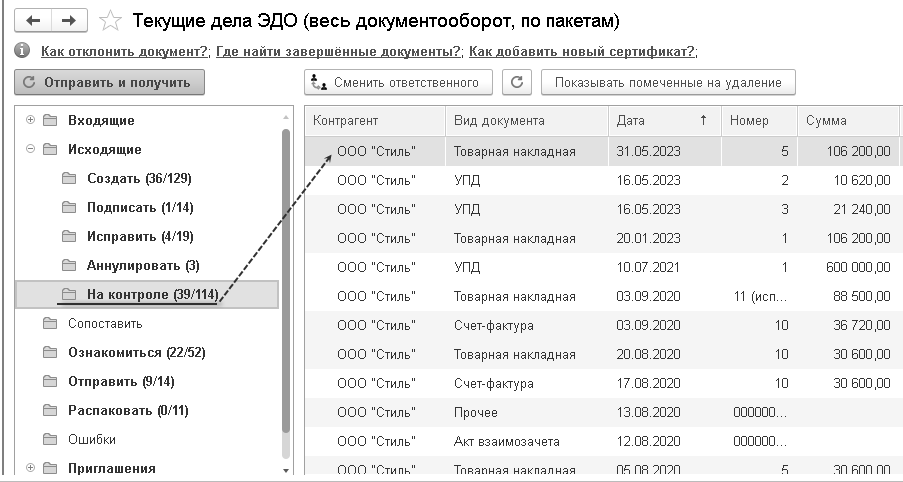This screenshot has width=903, height=482.
Task: Click scroll up arrow of folder tree
Action: [x=286, y=117]
